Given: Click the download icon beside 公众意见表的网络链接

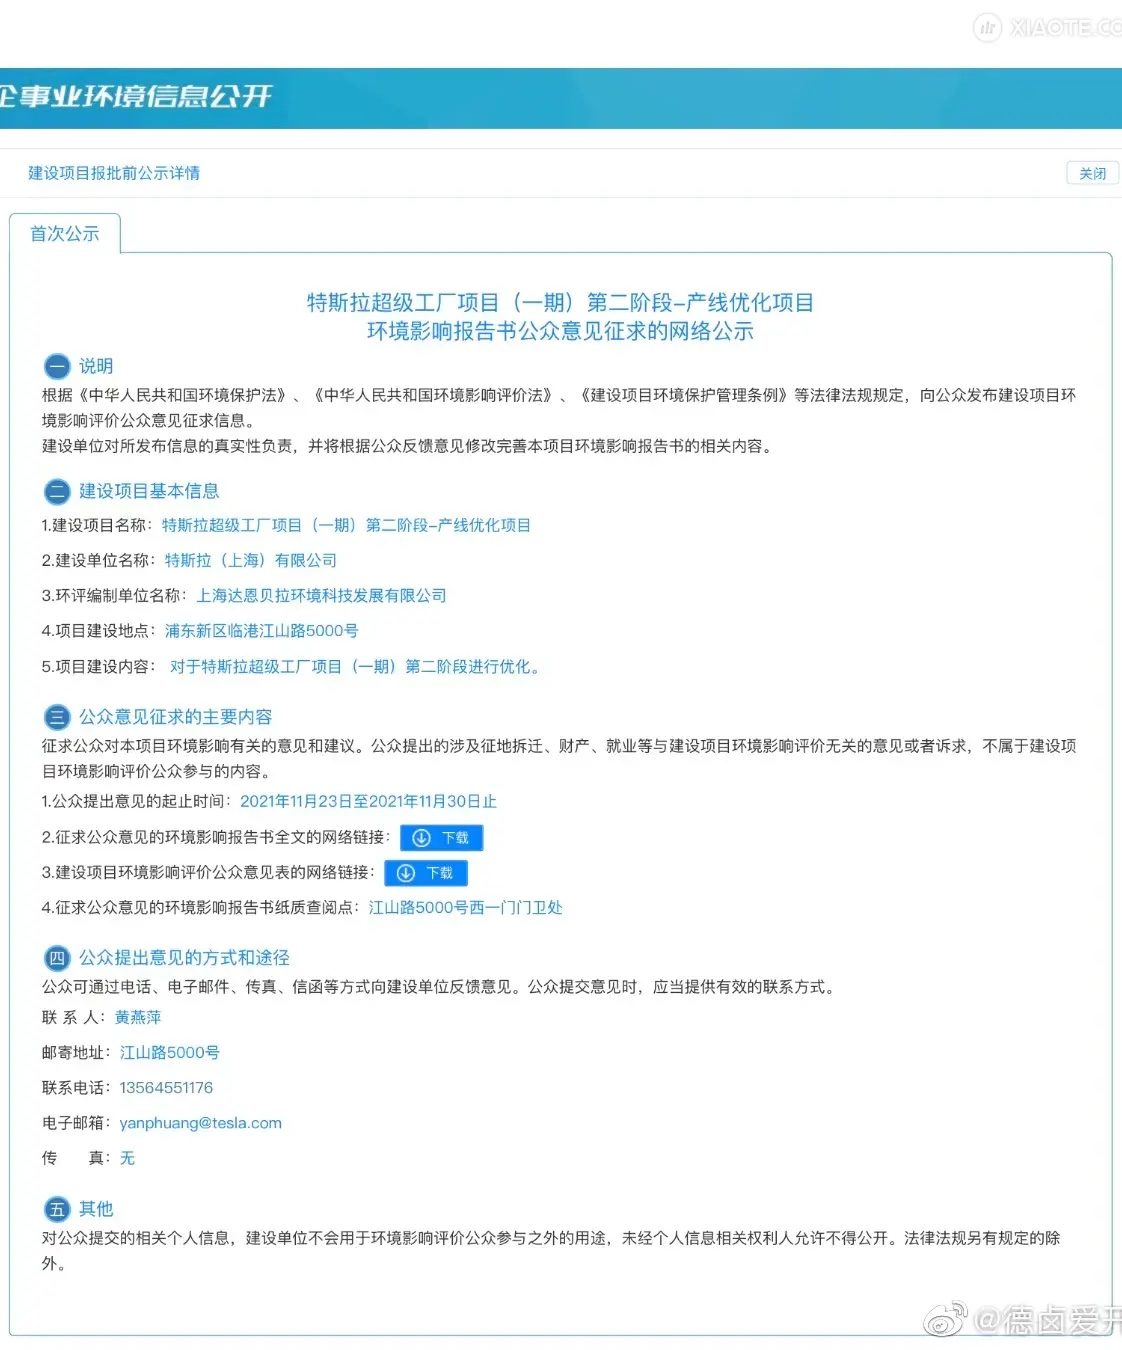Looking at the screenshot, I should (x=406, y=873).
